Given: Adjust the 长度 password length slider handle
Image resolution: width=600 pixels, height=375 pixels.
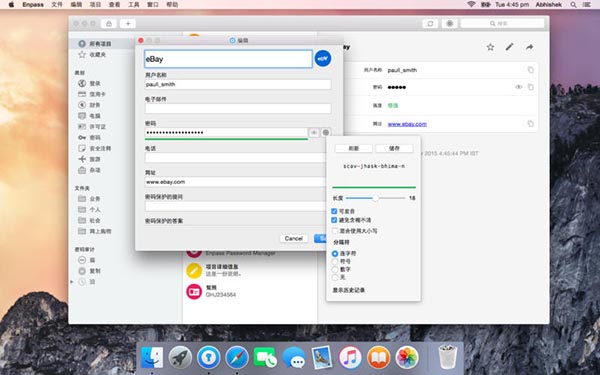Looking at the screenshot, I should (375, 198).
